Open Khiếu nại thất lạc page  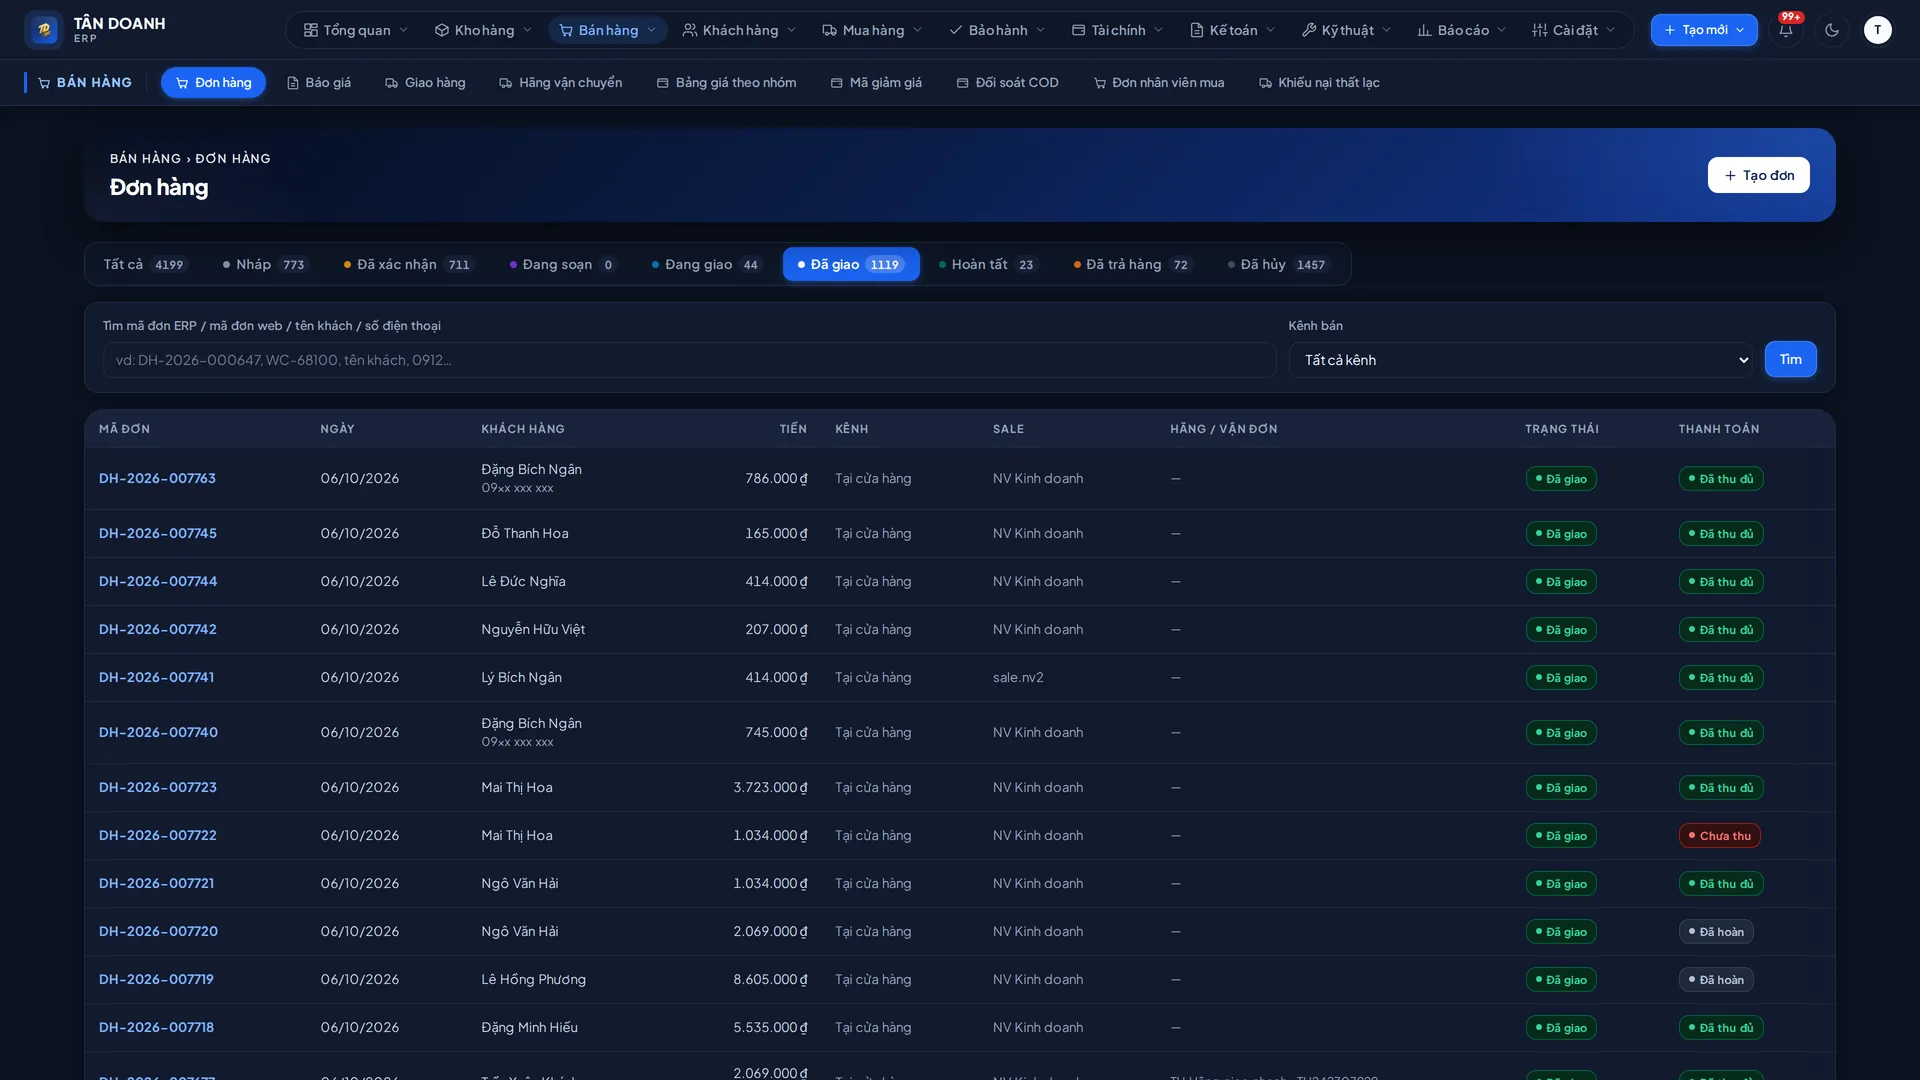[x=1319, y=82]
